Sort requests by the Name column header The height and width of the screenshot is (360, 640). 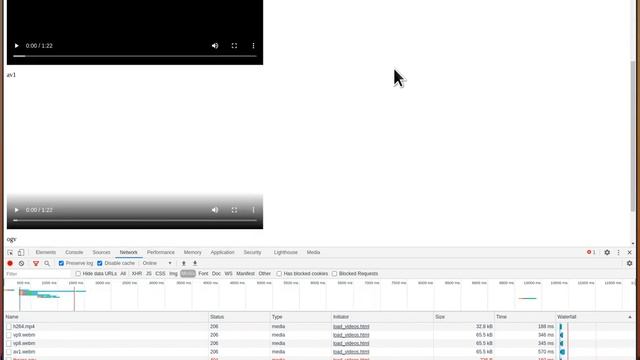click(x=106, y=317)
